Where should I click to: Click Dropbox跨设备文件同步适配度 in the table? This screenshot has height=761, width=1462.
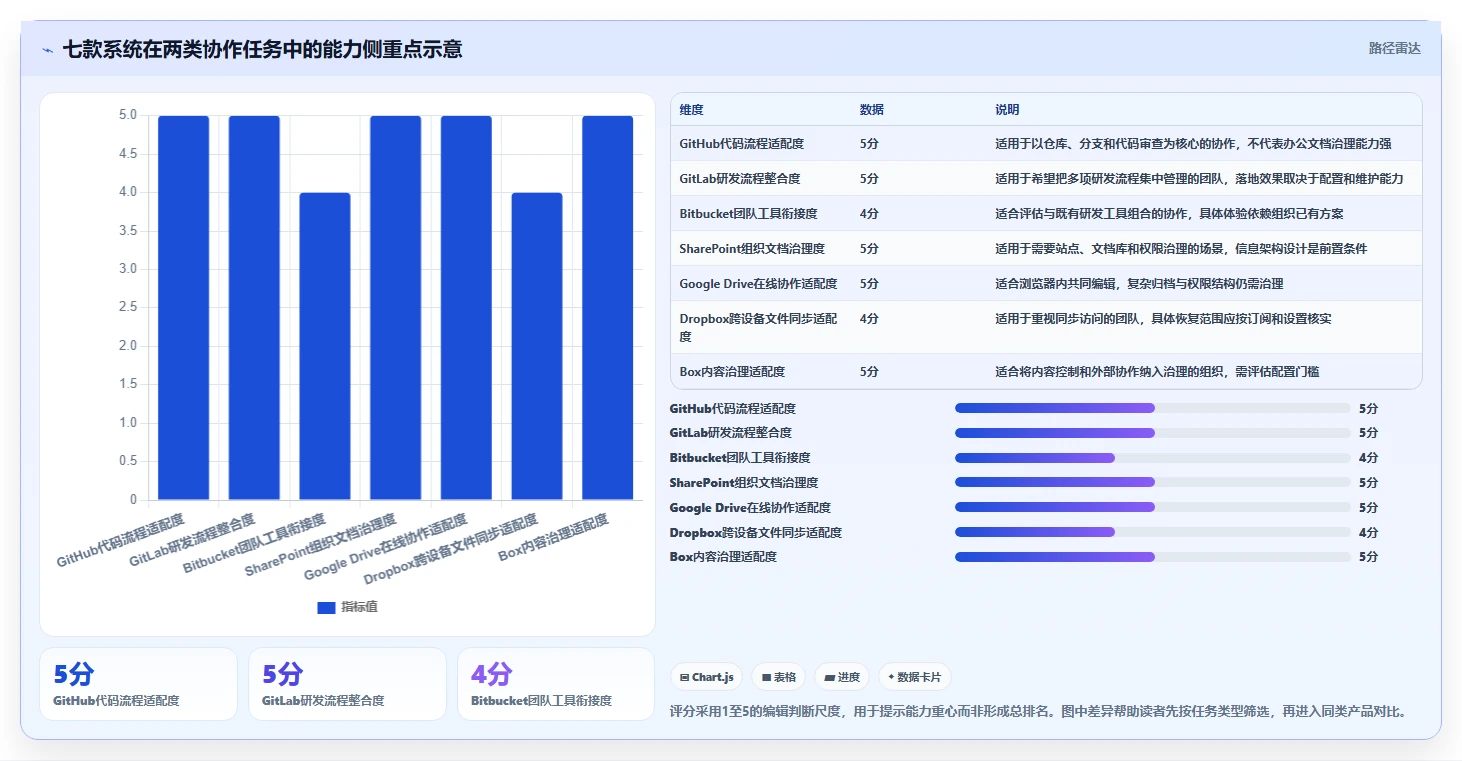[x=758, y=328]
